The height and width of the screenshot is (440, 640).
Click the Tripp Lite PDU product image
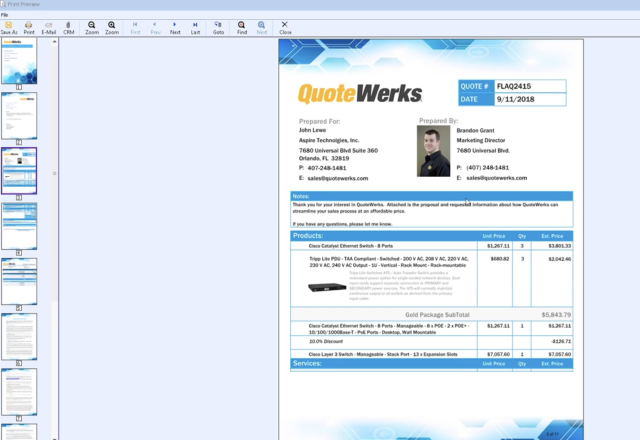(327, 287)
